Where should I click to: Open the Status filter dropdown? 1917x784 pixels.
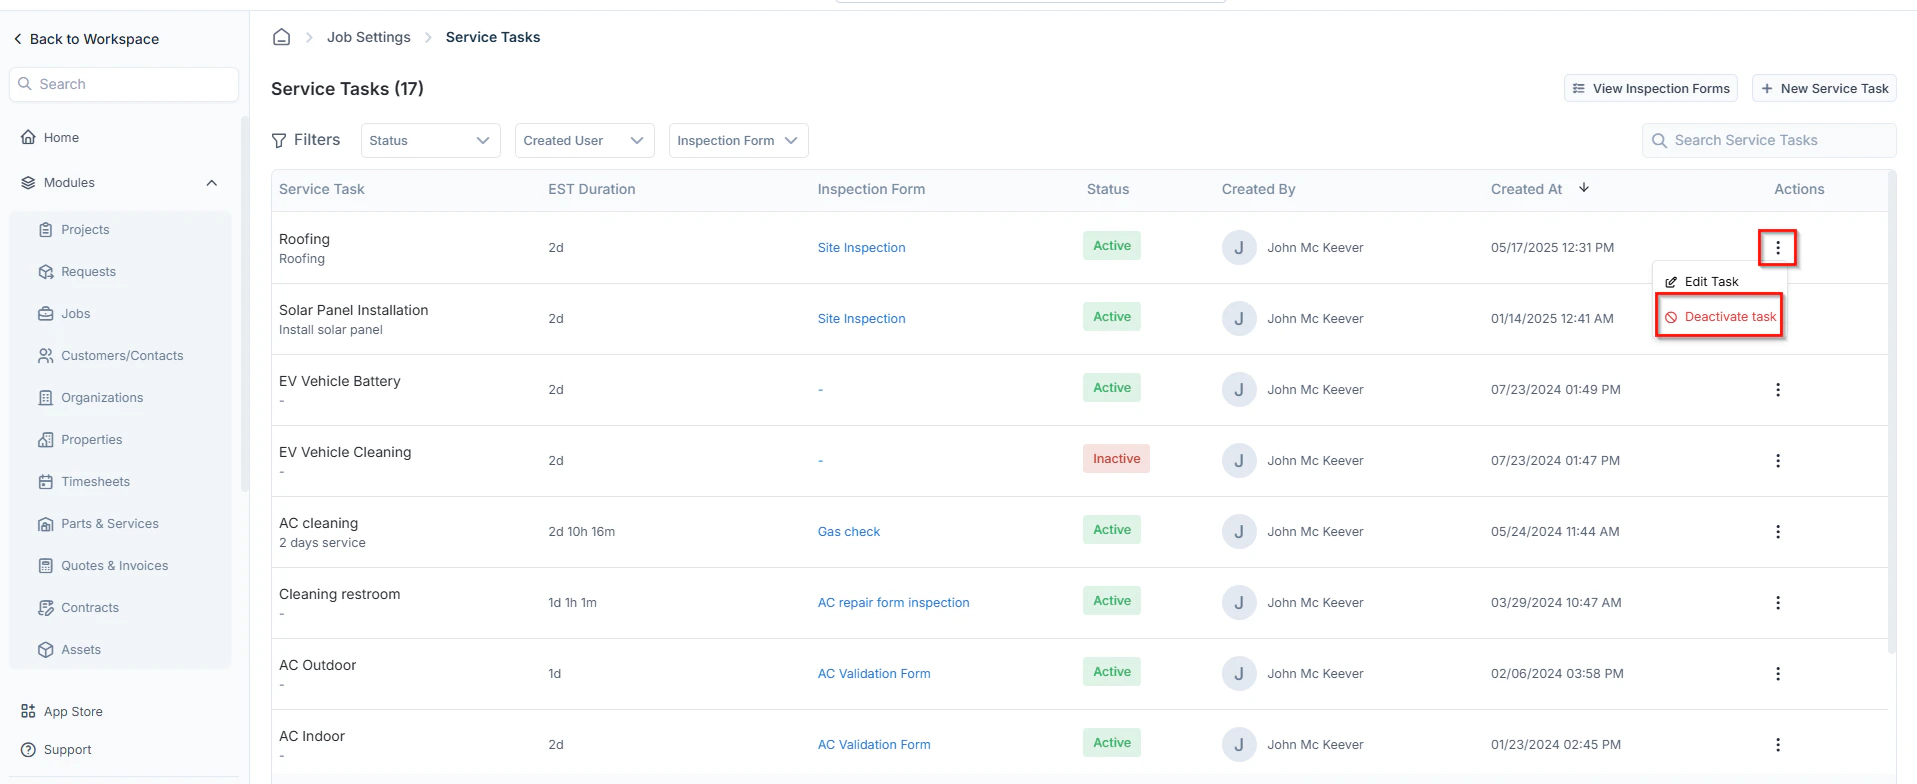point(430,141)
